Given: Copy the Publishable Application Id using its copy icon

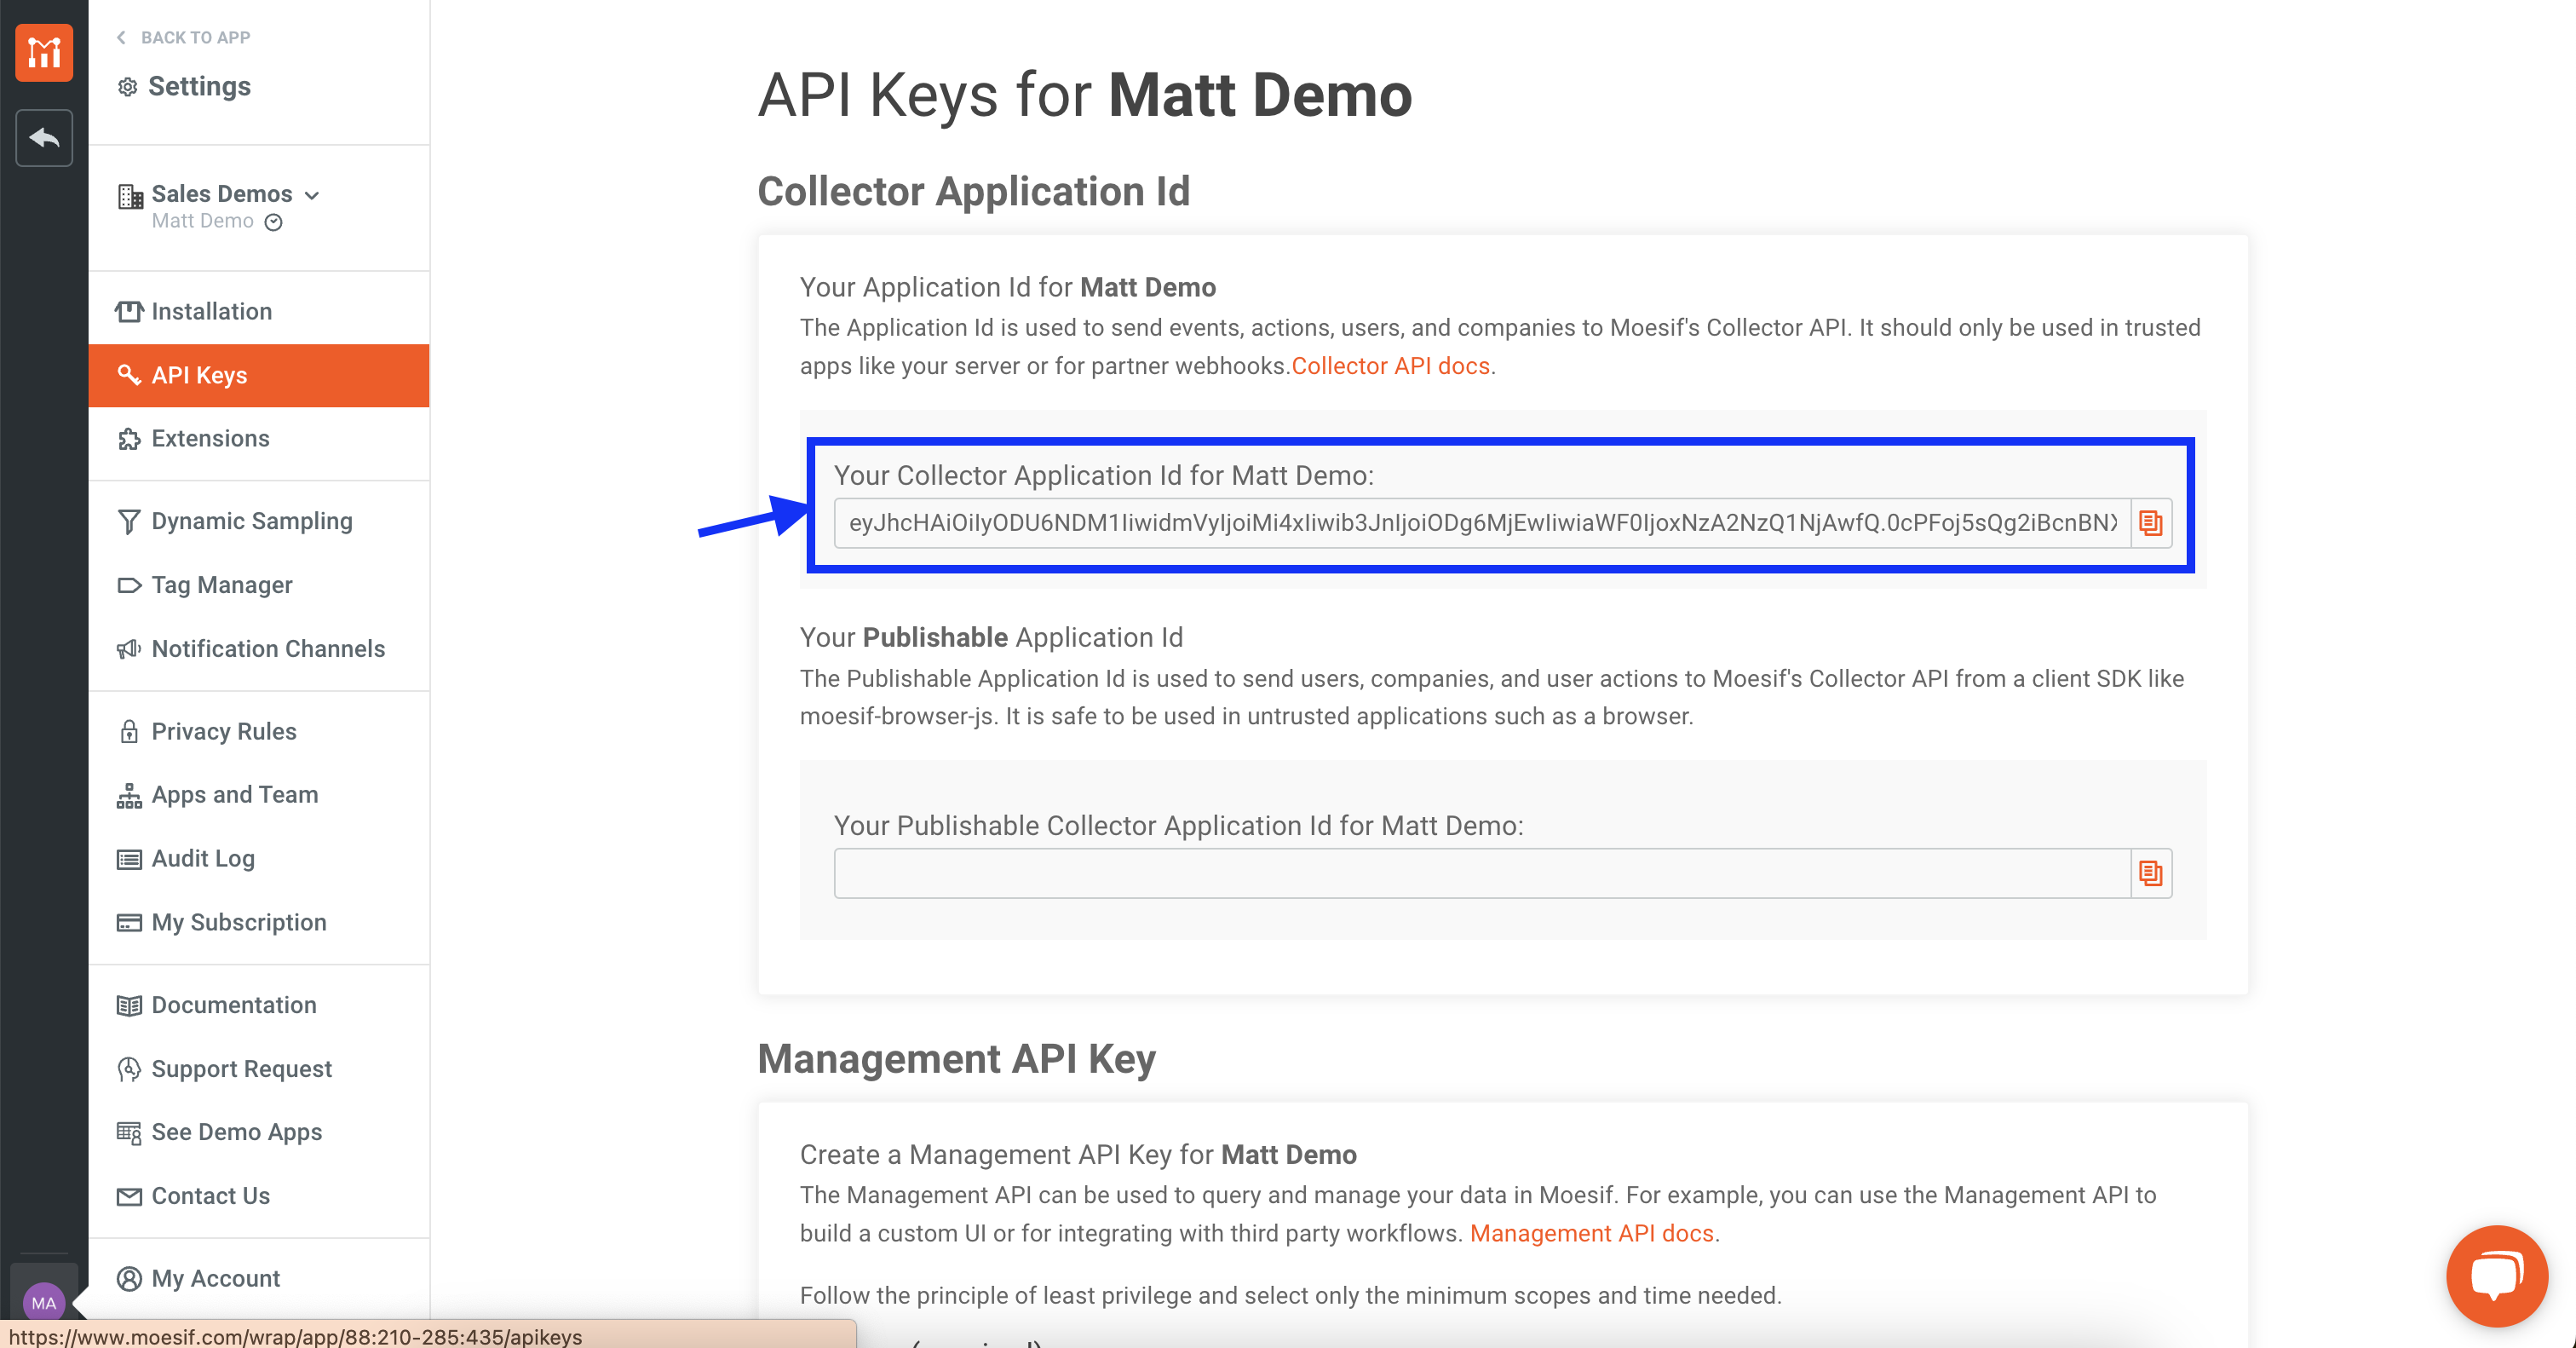Looking at the screenshot, I should 2151,872.
